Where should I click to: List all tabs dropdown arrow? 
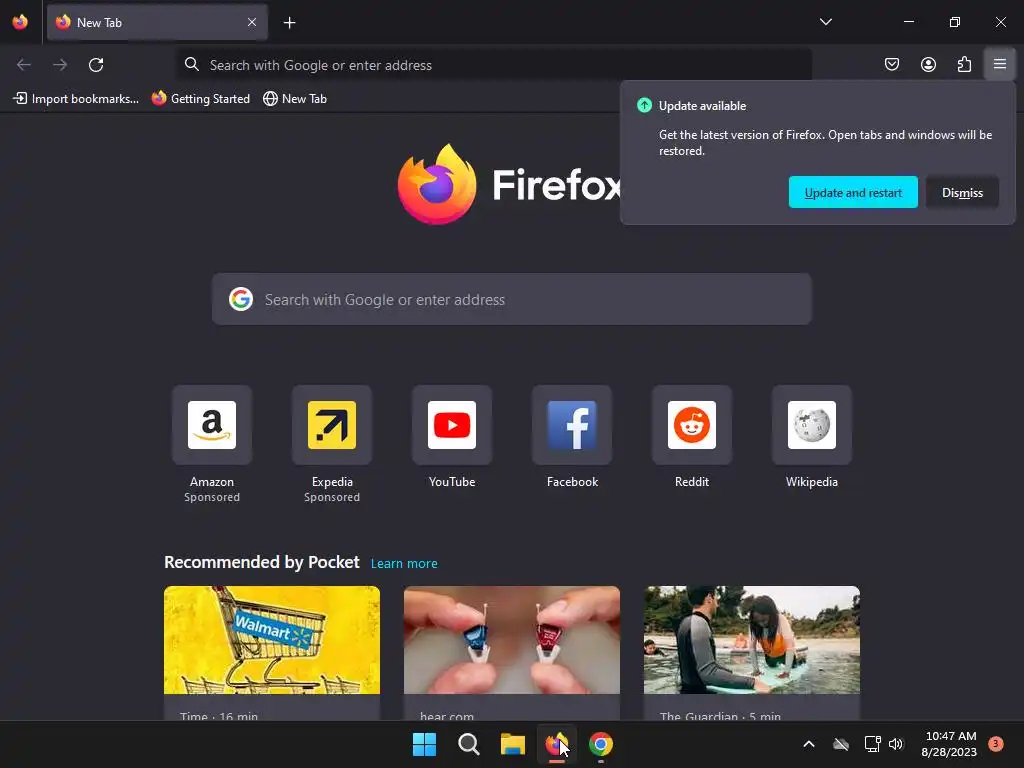[825, 22]
